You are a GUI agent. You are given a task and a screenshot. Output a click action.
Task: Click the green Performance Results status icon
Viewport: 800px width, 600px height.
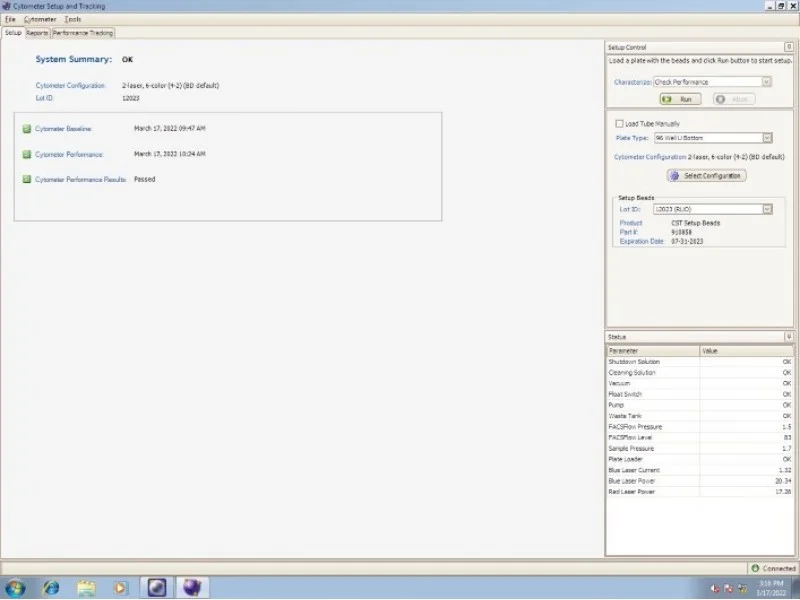tap(27, 179)
